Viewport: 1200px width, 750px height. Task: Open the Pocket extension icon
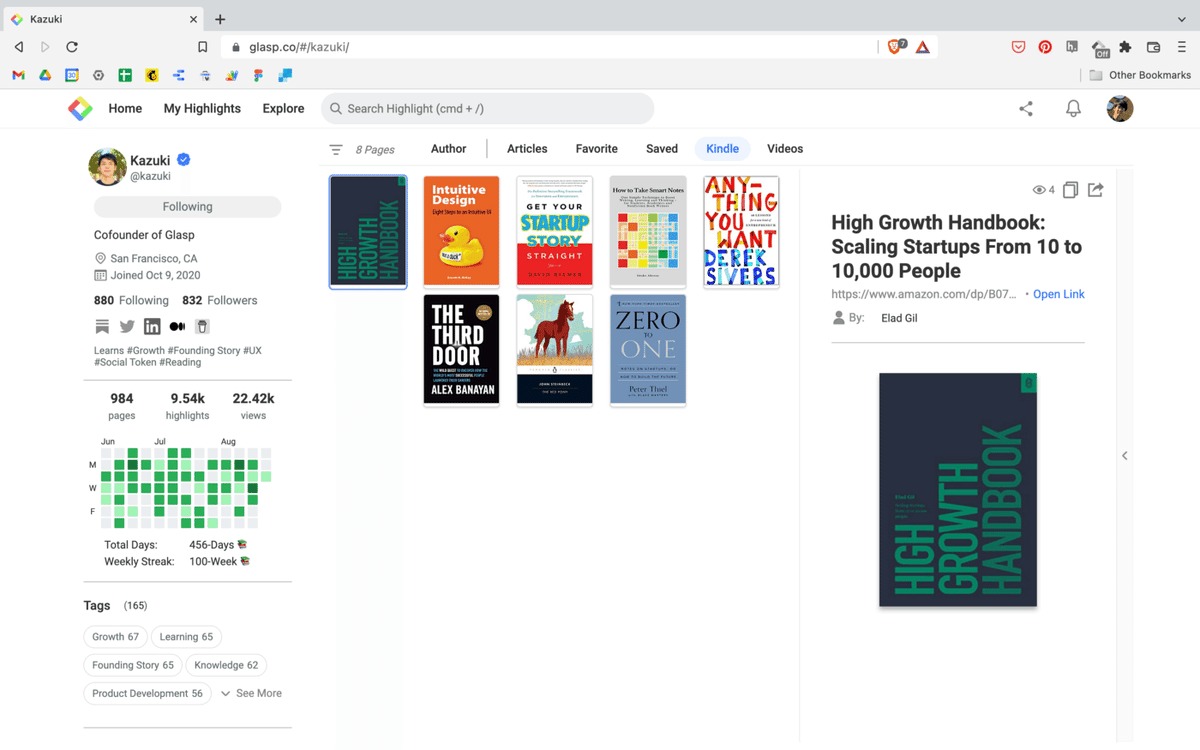coord(1018,47)
